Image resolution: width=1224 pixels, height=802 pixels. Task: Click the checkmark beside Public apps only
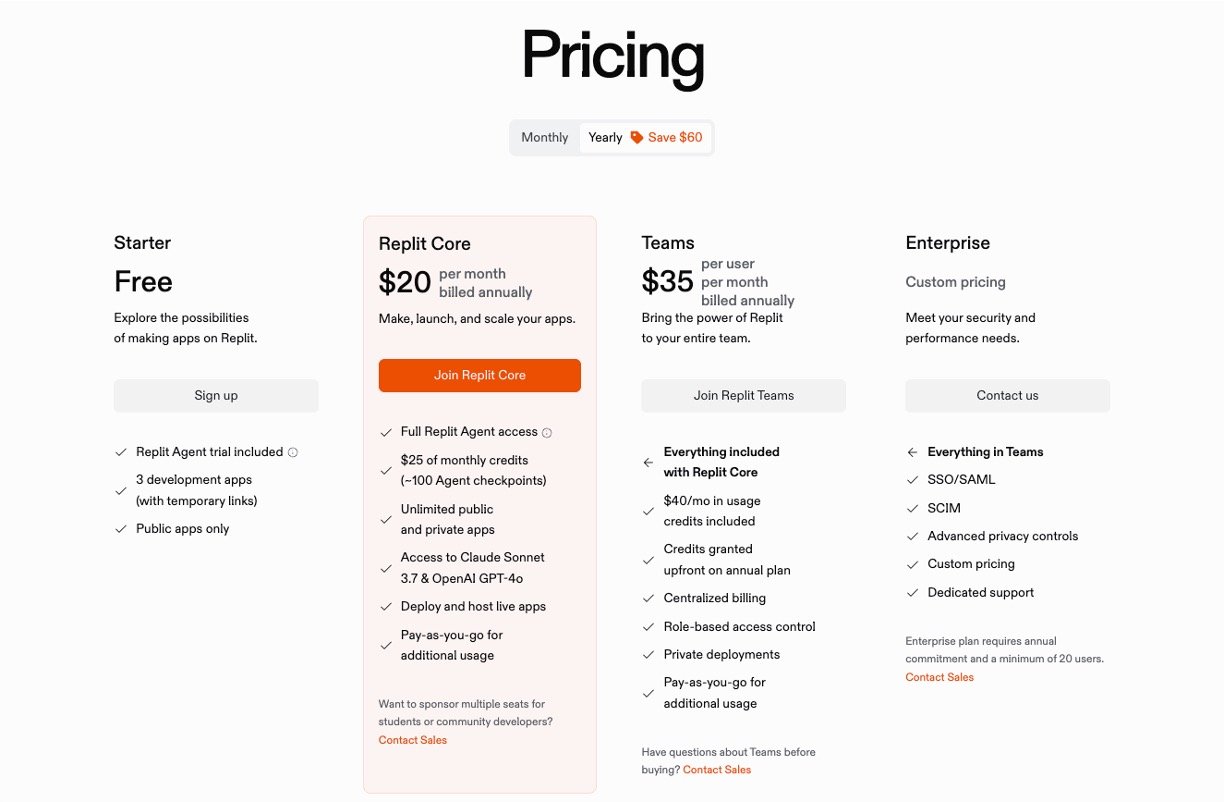coord(121,529)
